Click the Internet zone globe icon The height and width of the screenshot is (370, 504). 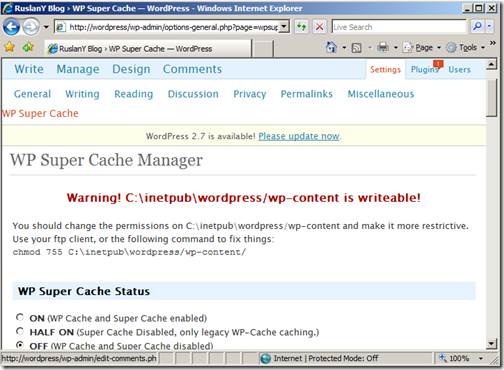(x=266, y=359)
